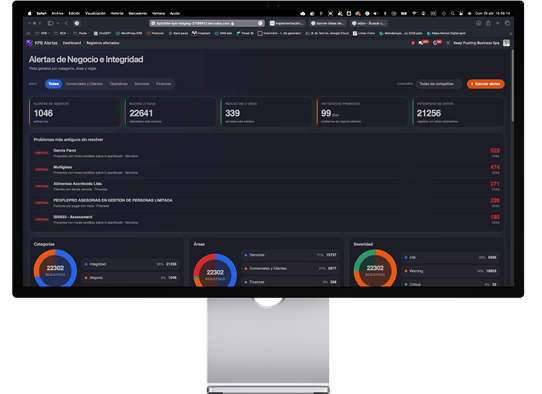Open the ChatGPT bookmark
Image resolution: width=542 pixels, height=394 pixels.
point(102,33)
